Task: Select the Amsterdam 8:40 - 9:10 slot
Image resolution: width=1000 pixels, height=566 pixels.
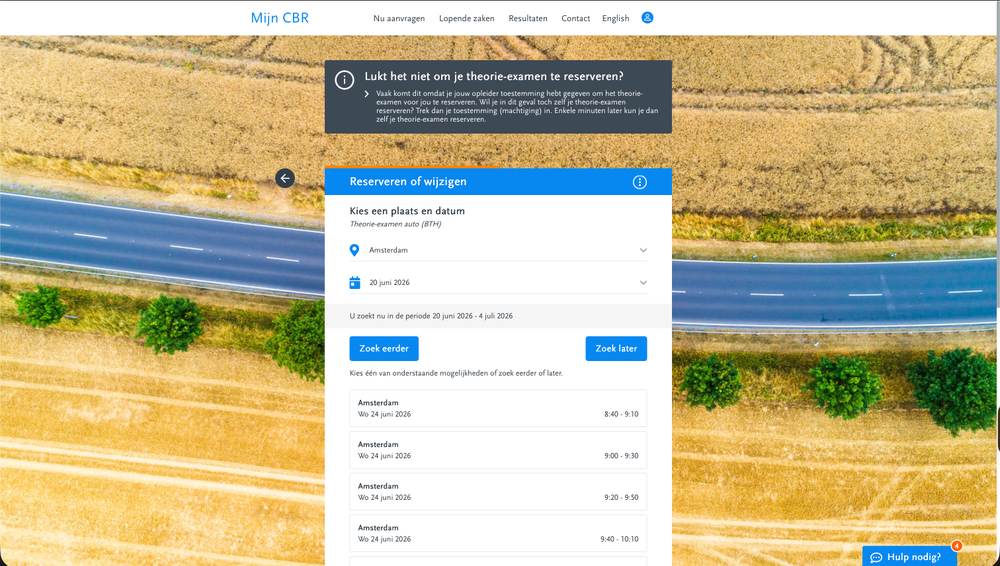Action: click(x=498, y=408)
